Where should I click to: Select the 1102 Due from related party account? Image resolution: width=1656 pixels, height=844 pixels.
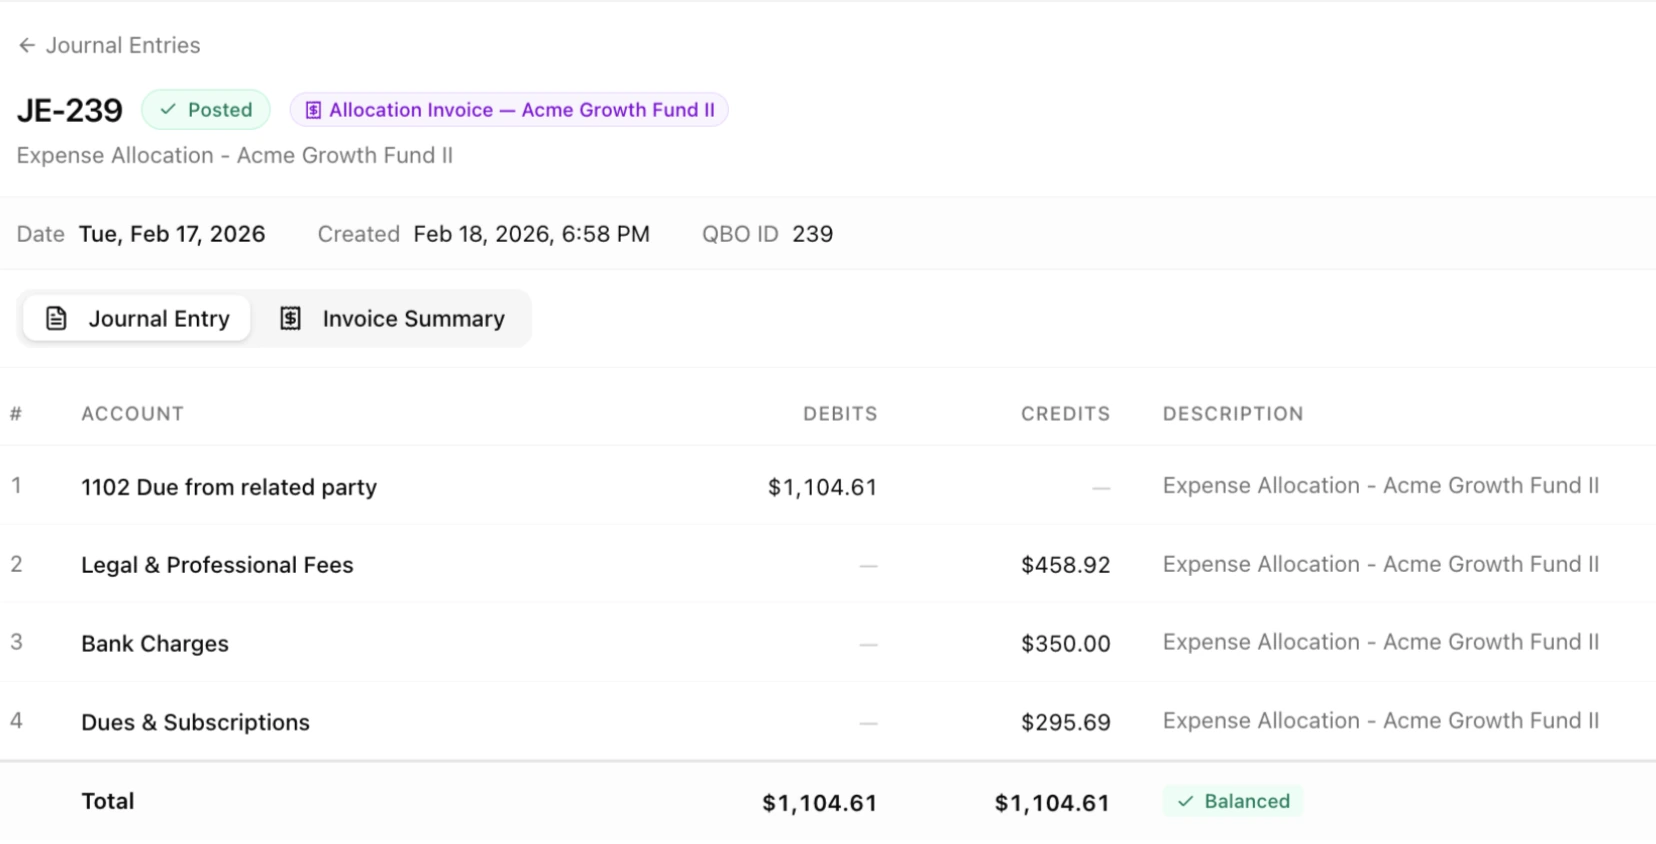click(x=229, y=487)
